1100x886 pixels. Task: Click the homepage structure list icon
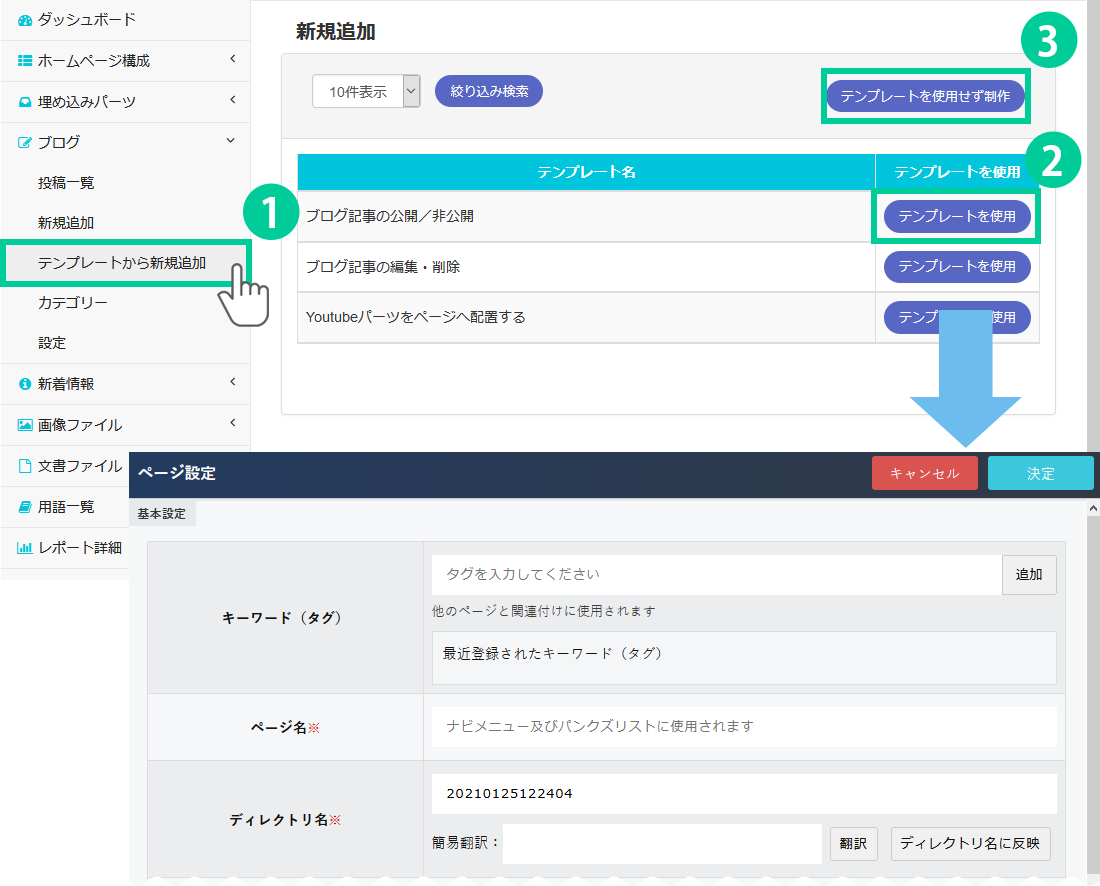(x=25, y=61)
